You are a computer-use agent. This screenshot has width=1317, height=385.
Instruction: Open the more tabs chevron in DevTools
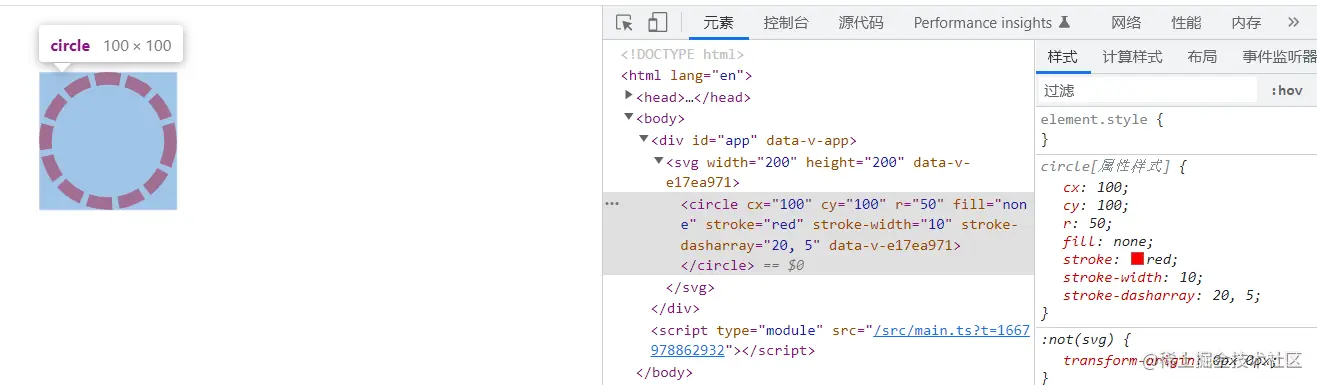(x=1293, y=22)
